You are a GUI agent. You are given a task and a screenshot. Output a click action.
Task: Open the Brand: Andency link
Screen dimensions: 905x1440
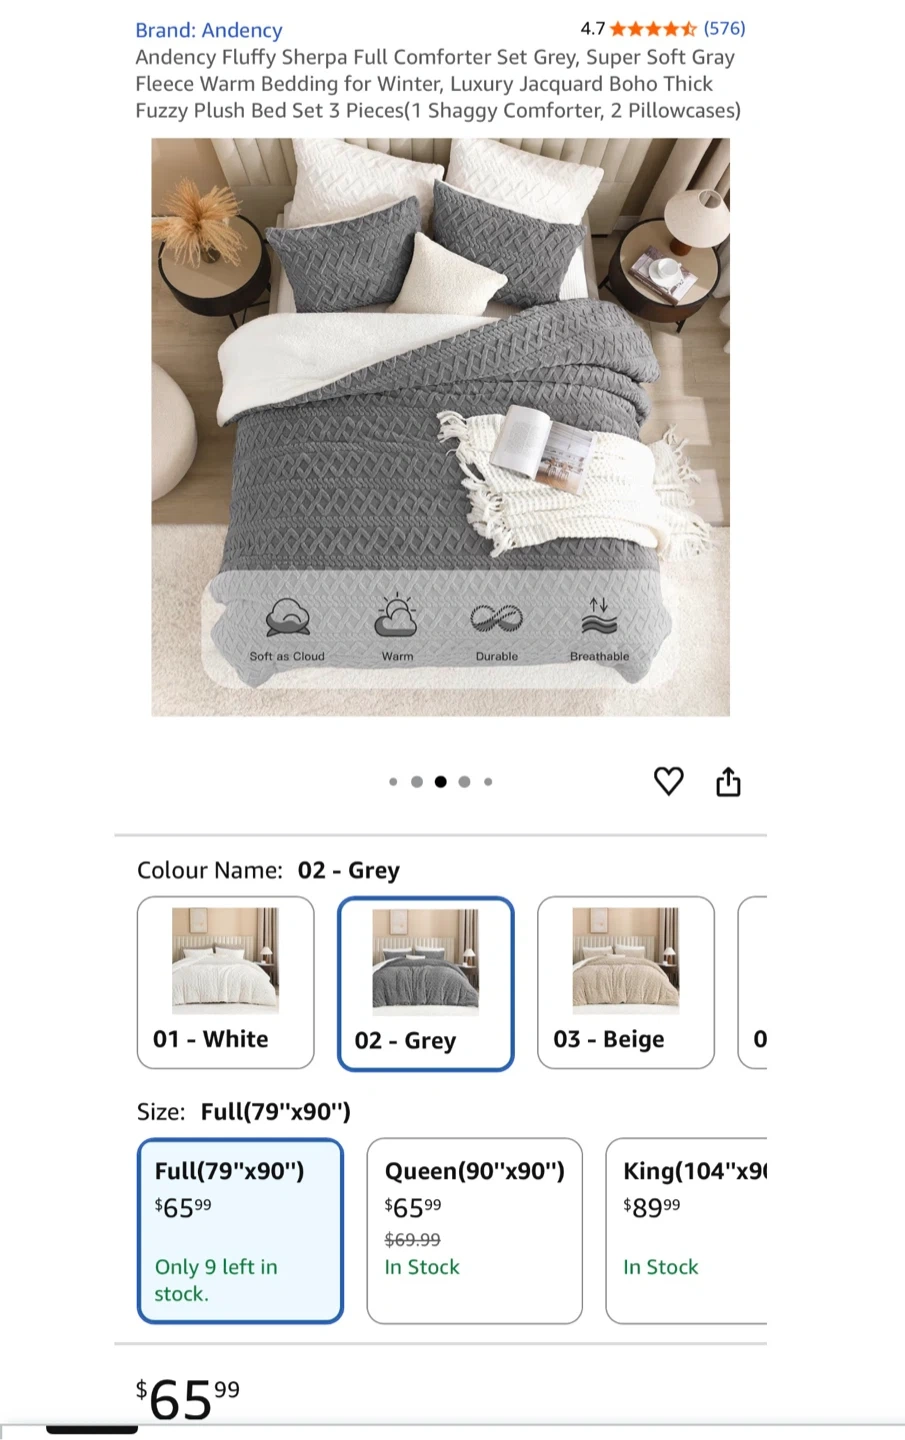pyautogui.click(x=209, y=30)
